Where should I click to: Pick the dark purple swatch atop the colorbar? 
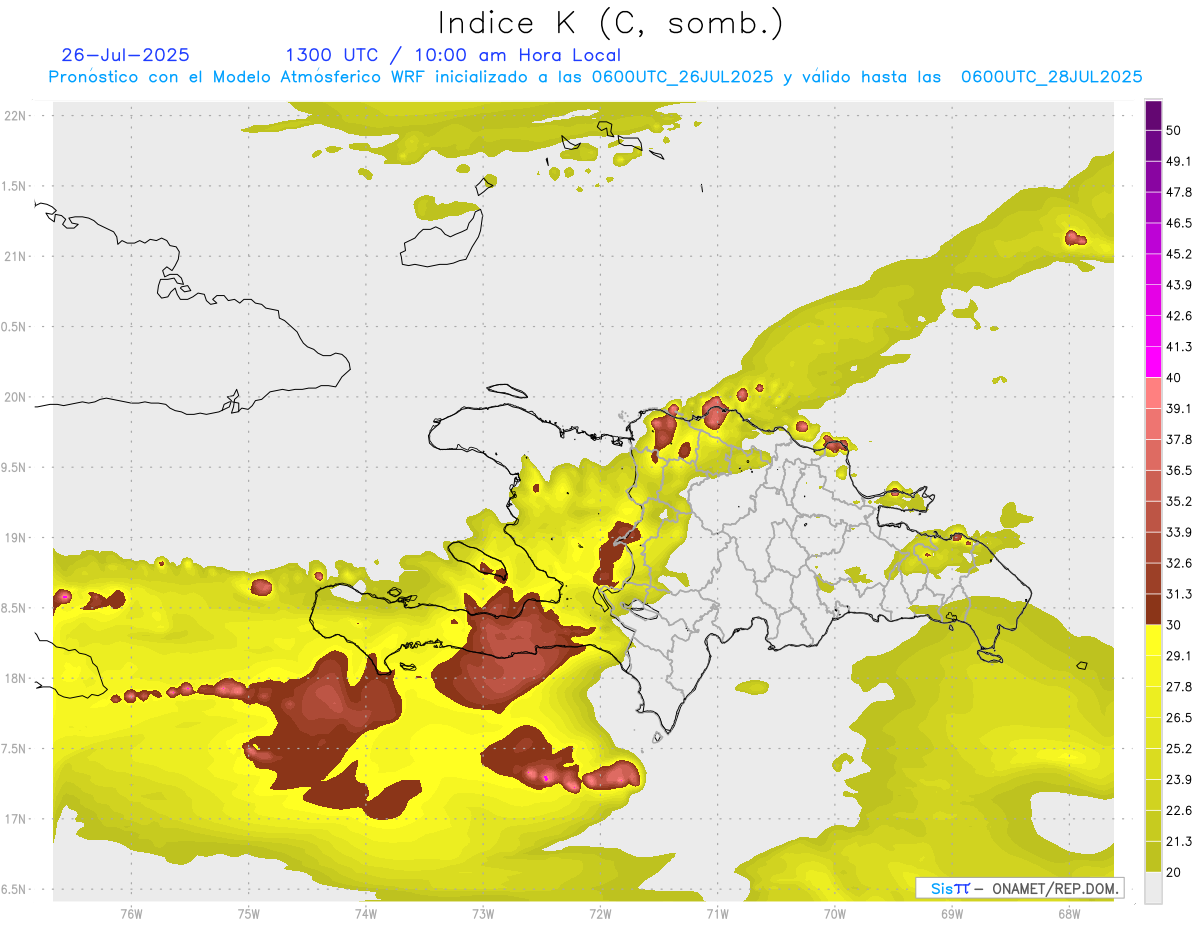pyautogui.click(x=1153, y=114)
